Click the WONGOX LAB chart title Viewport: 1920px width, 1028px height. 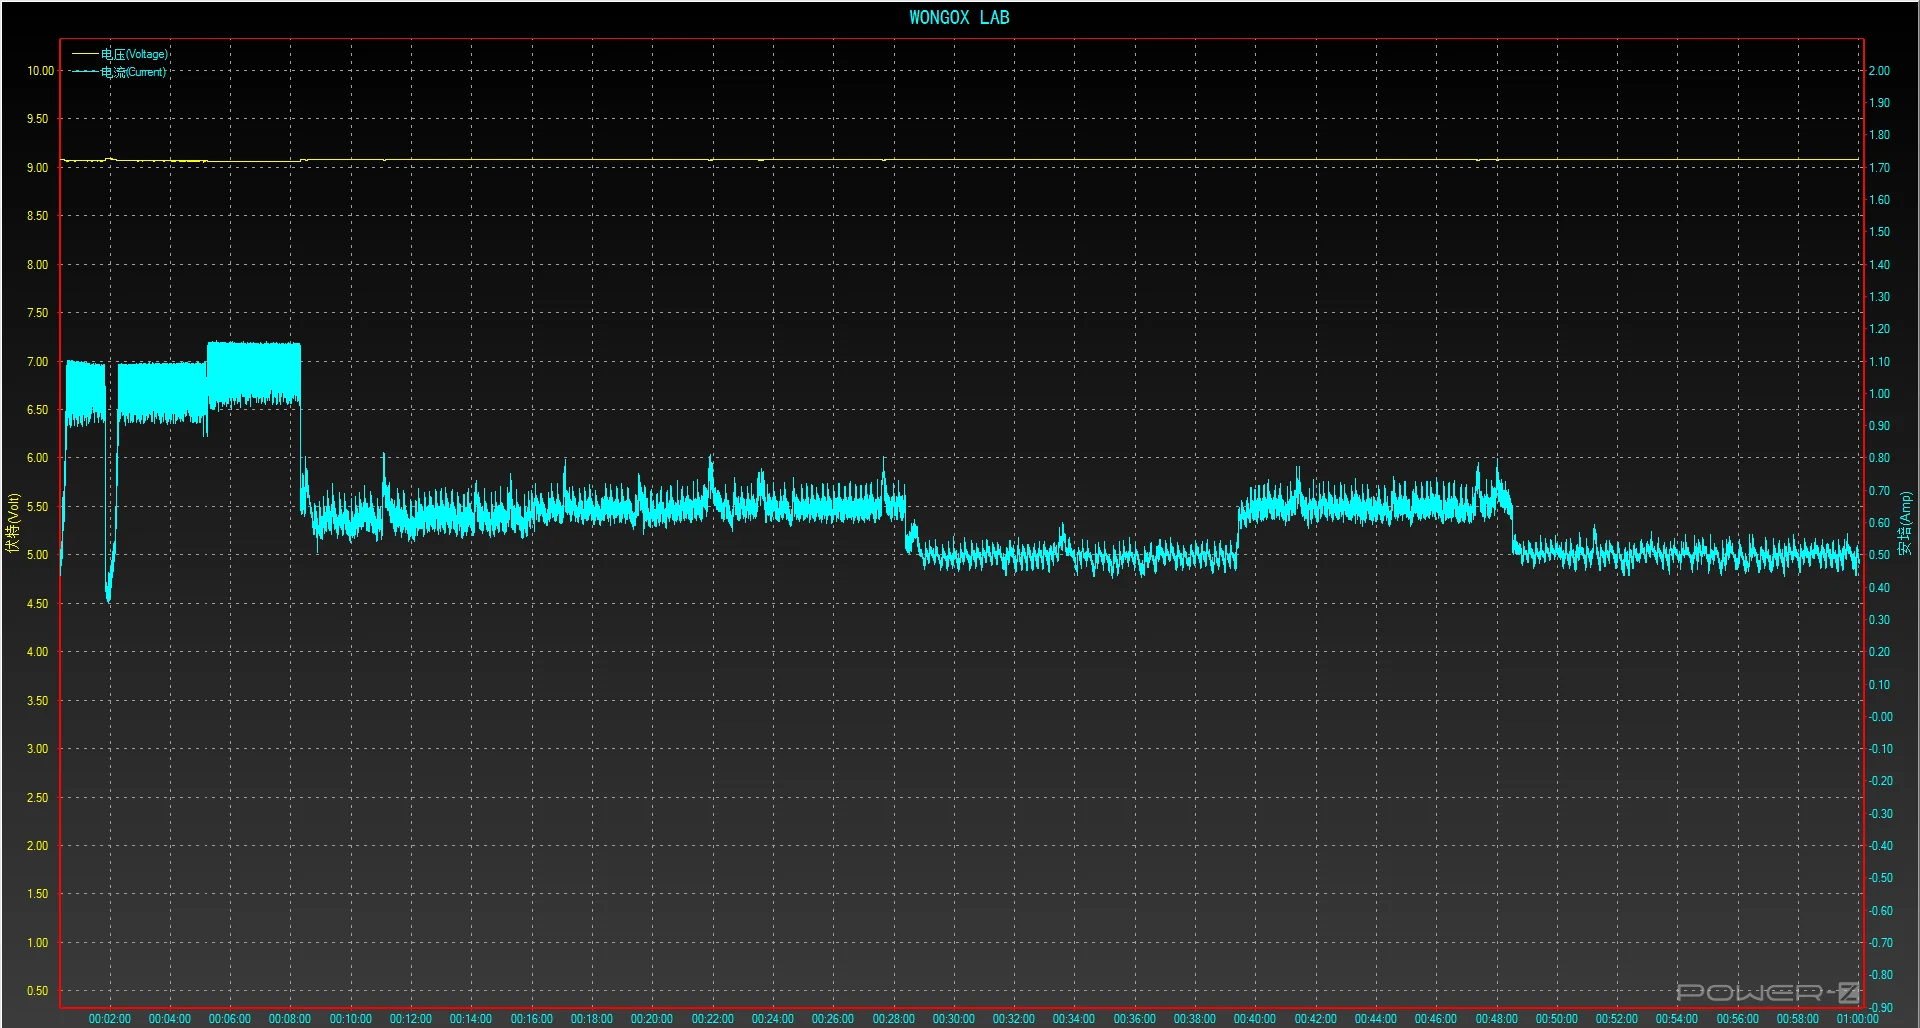click(x=959, y=17)
